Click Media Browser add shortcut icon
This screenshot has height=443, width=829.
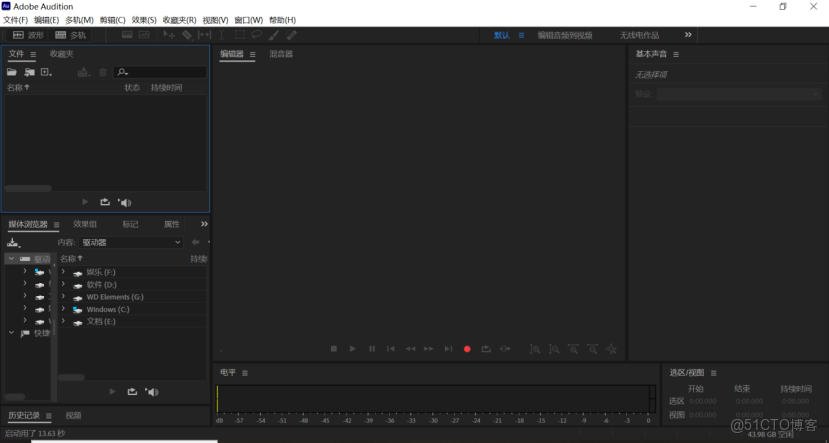click(13, 243)
